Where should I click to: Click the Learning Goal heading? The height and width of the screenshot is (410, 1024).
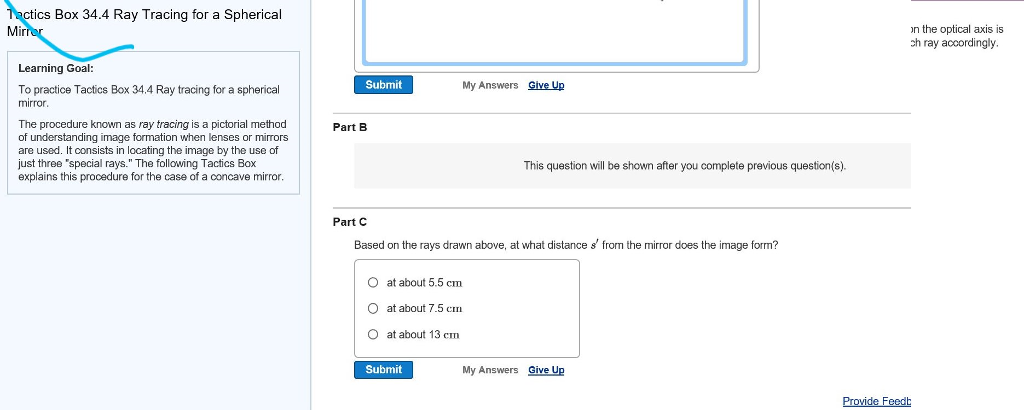(x=56, y=69)
